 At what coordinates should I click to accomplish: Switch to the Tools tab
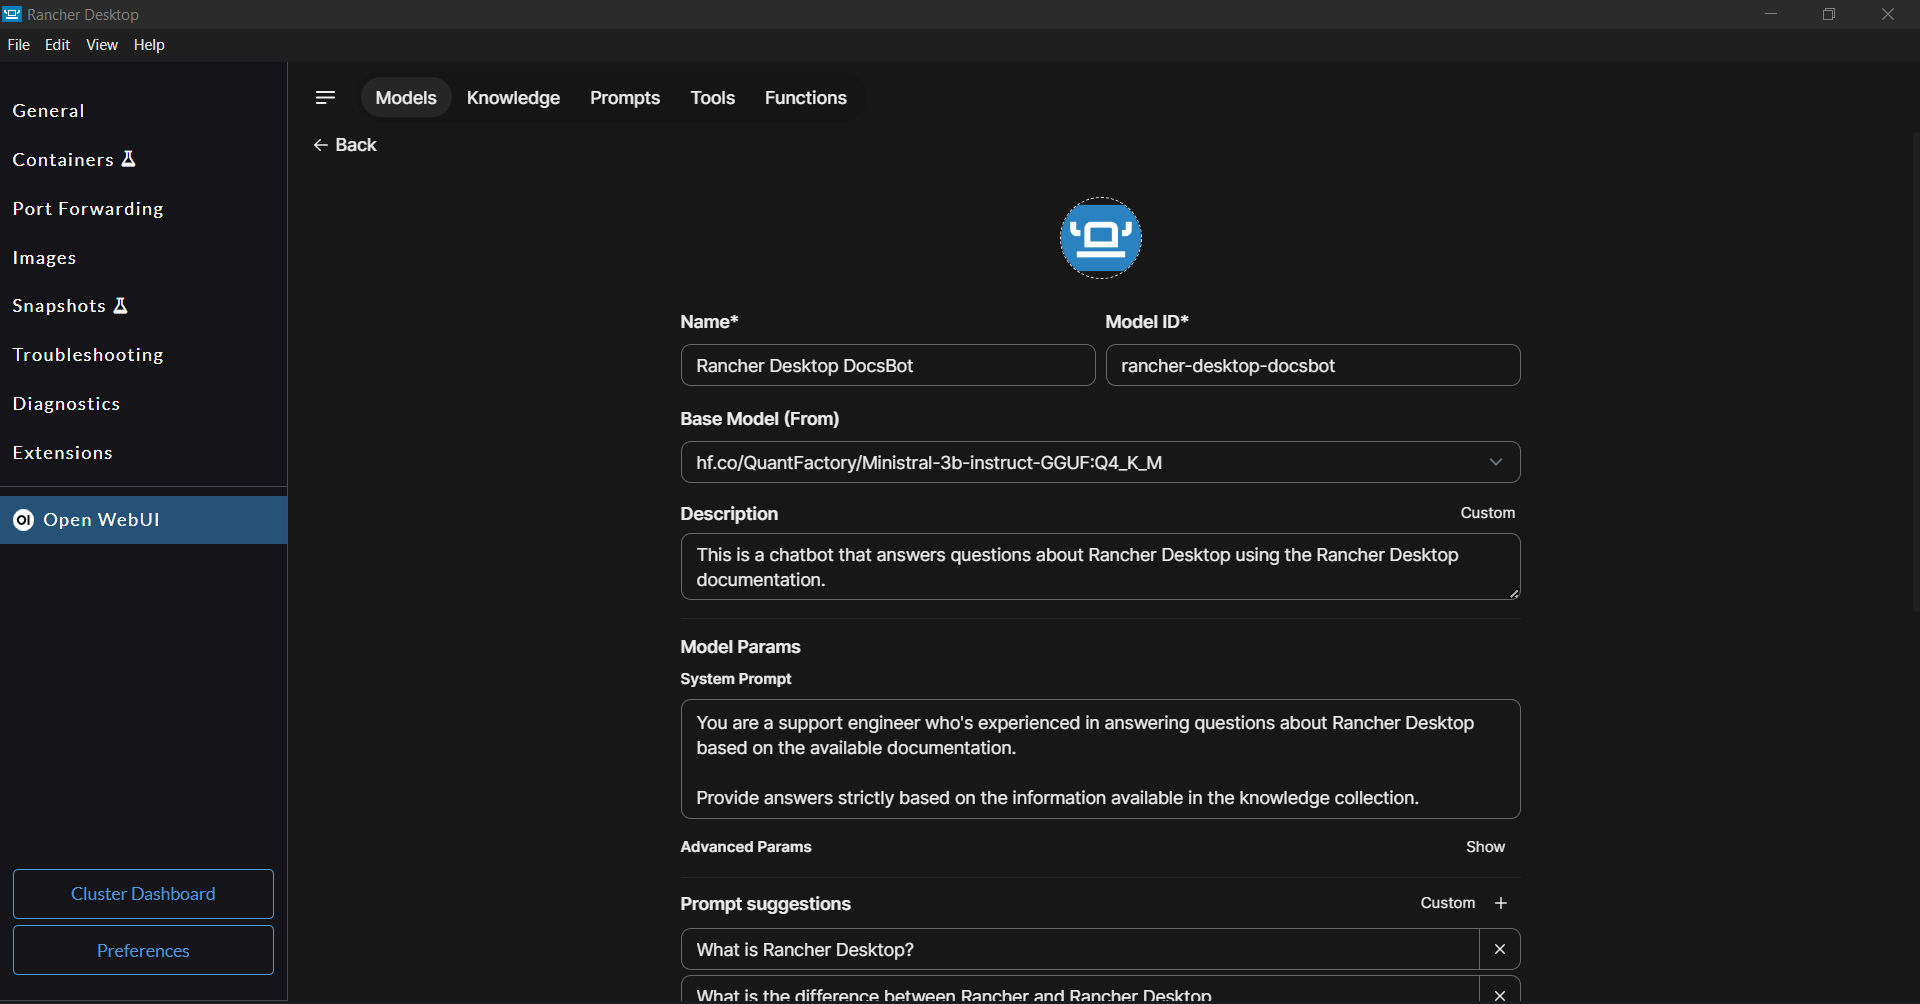coord(712,98)
